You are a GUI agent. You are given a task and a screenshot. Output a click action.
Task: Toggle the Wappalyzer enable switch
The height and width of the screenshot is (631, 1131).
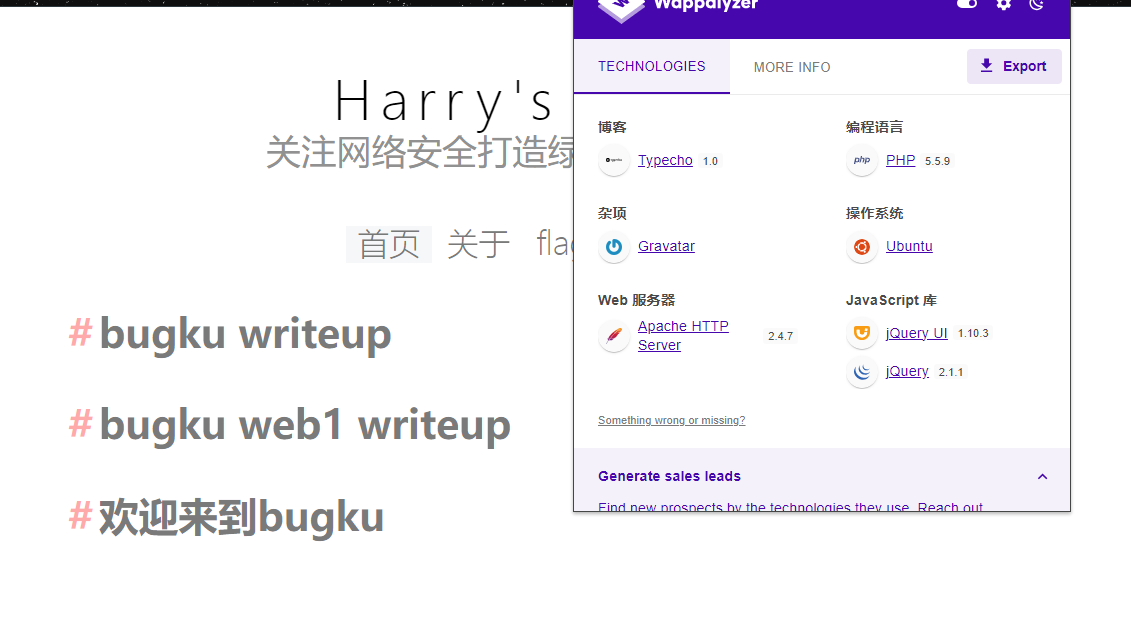967,4
